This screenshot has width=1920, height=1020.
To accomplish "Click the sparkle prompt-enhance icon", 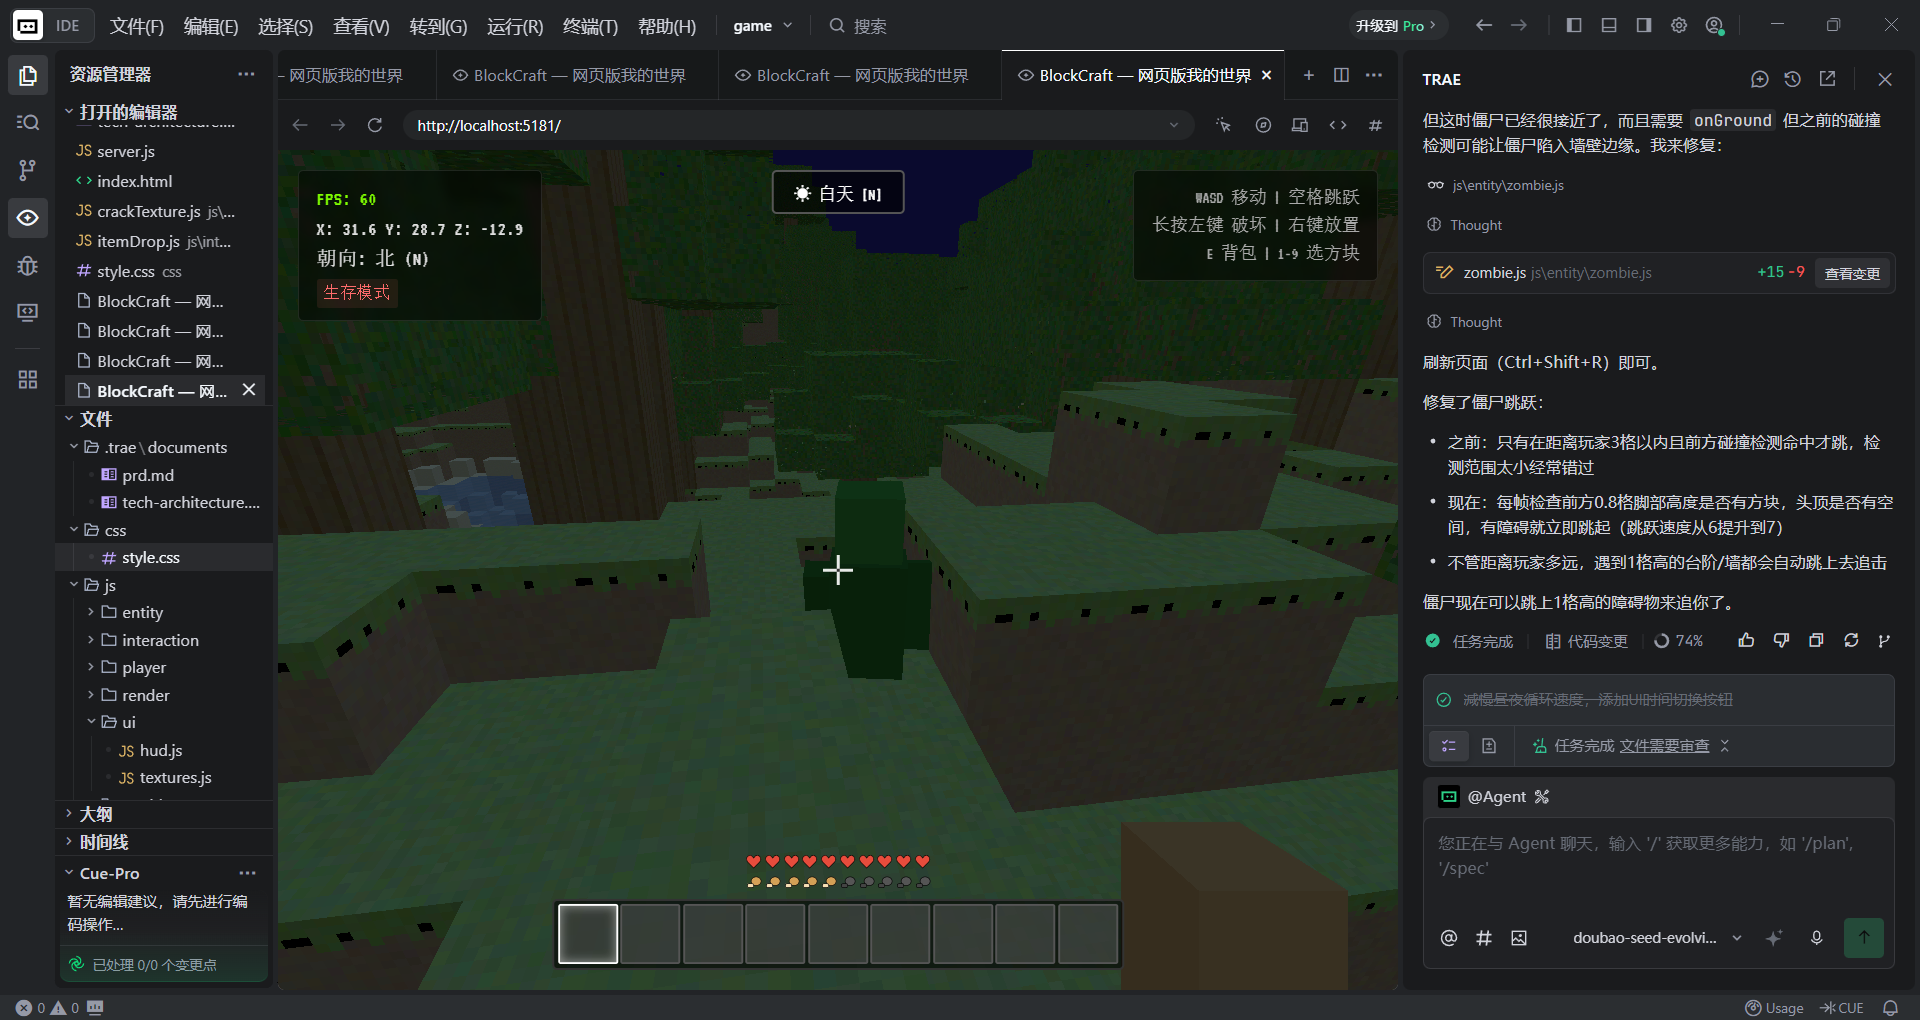I will click(x=1774, y=938).
